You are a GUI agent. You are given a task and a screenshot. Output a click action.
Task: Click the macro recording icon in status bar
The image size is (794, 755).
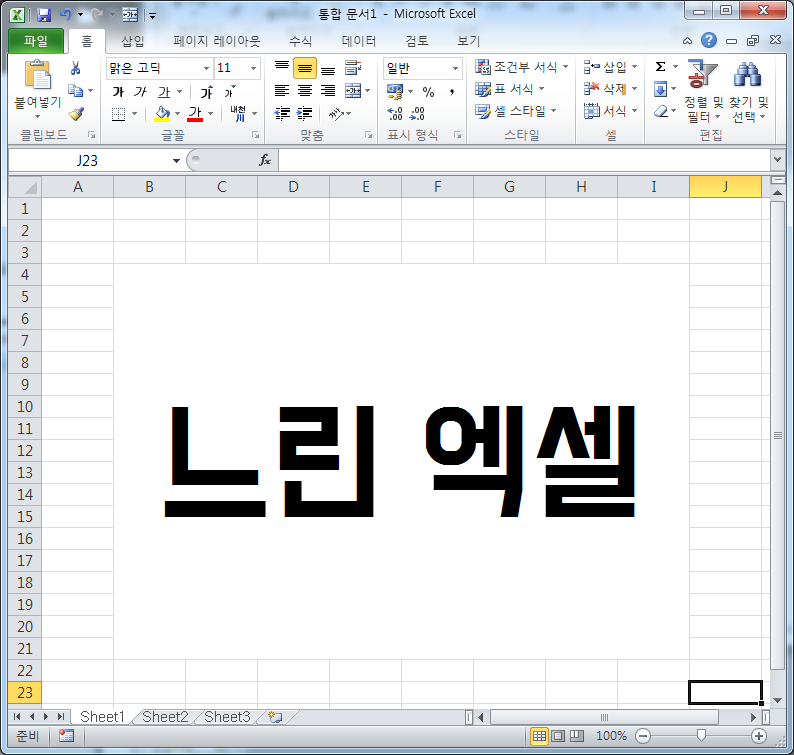pos(66,736)
